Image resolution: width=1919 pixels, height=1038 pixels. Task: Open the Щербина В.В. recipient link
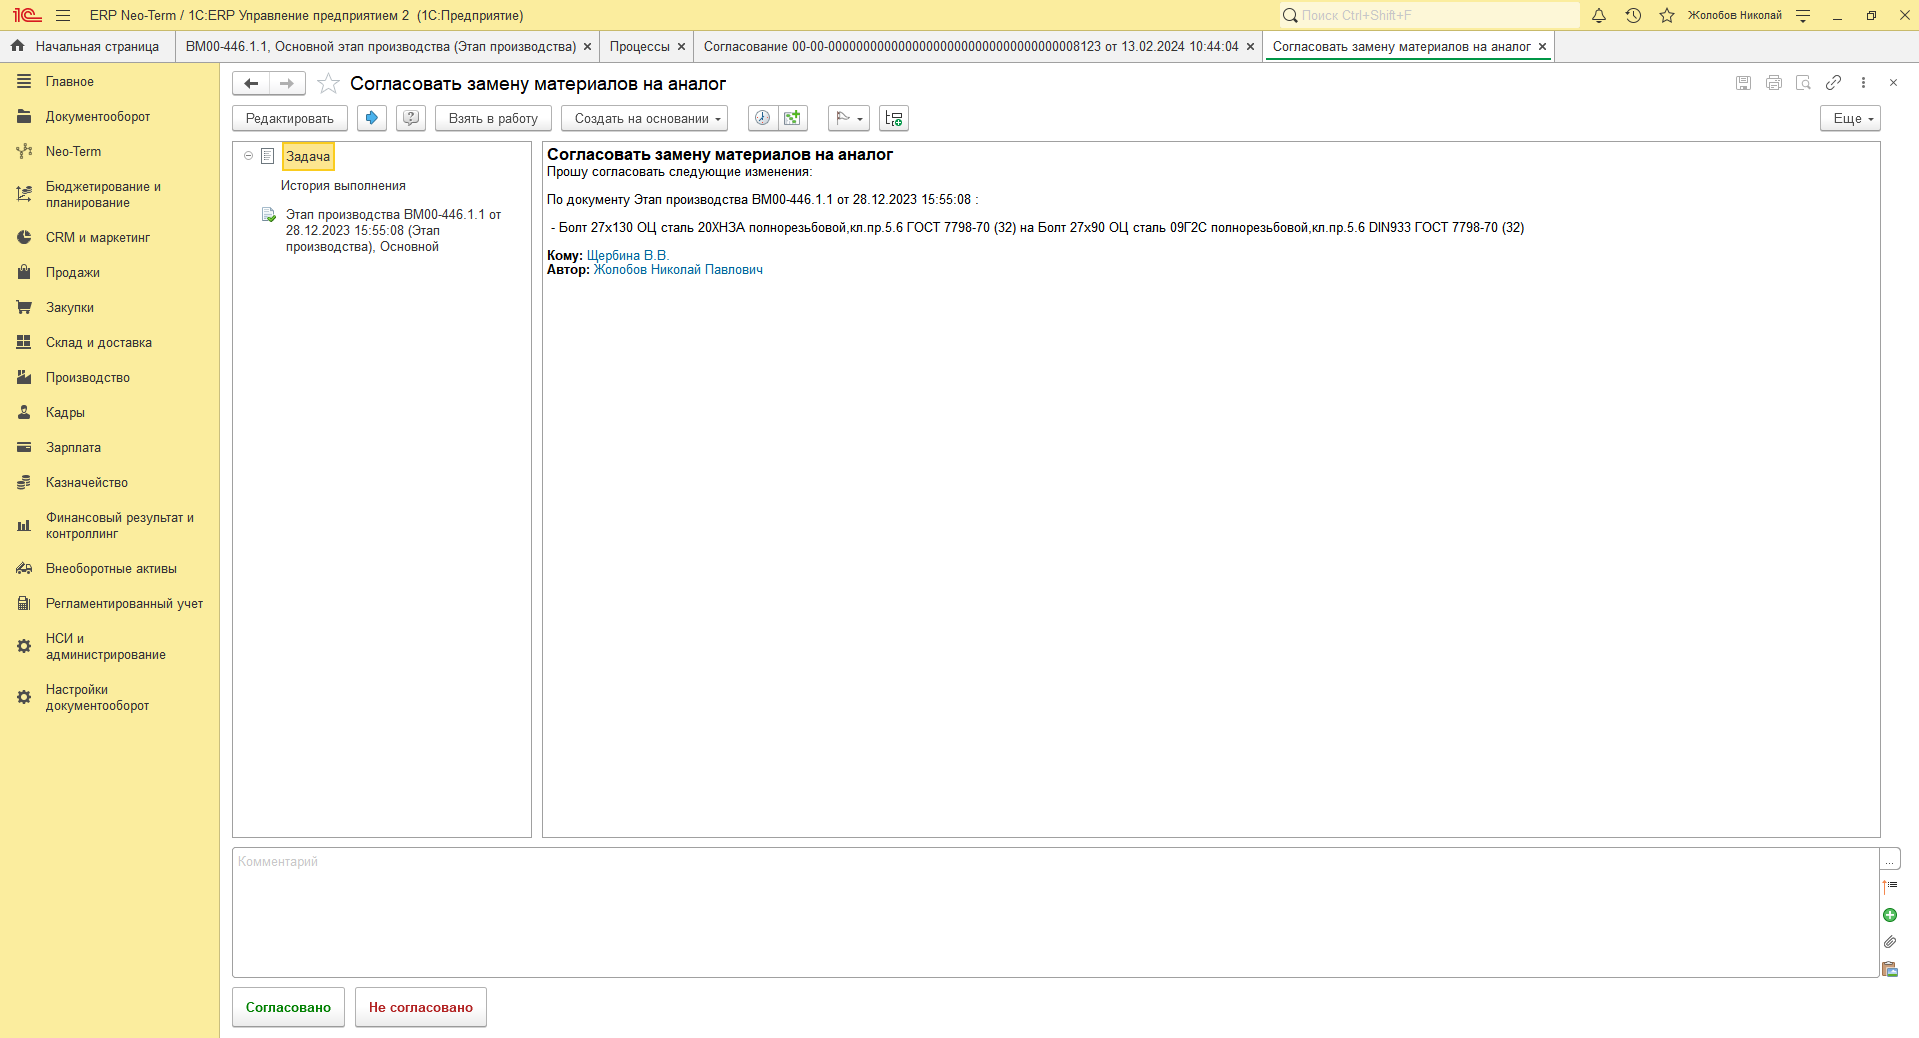coord(627,256)
